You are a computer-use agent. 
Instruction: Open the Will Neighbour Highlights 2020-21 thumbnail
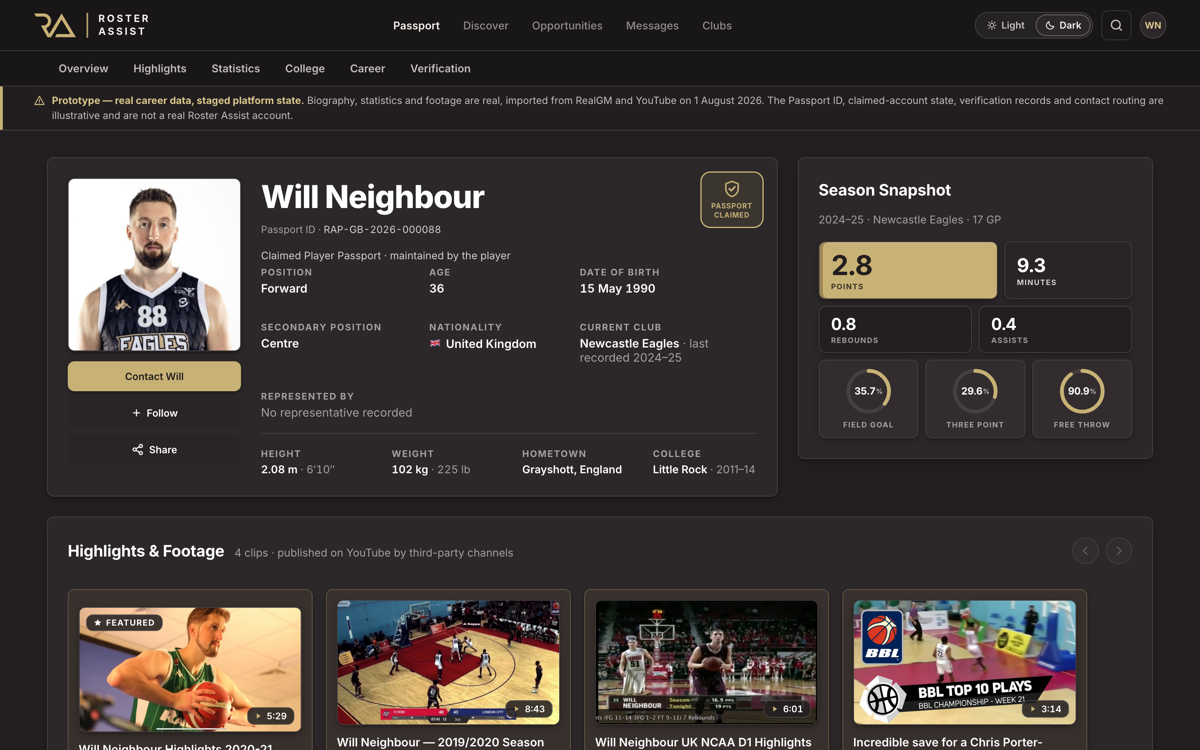pyautogui.click(x=190, y=670)
